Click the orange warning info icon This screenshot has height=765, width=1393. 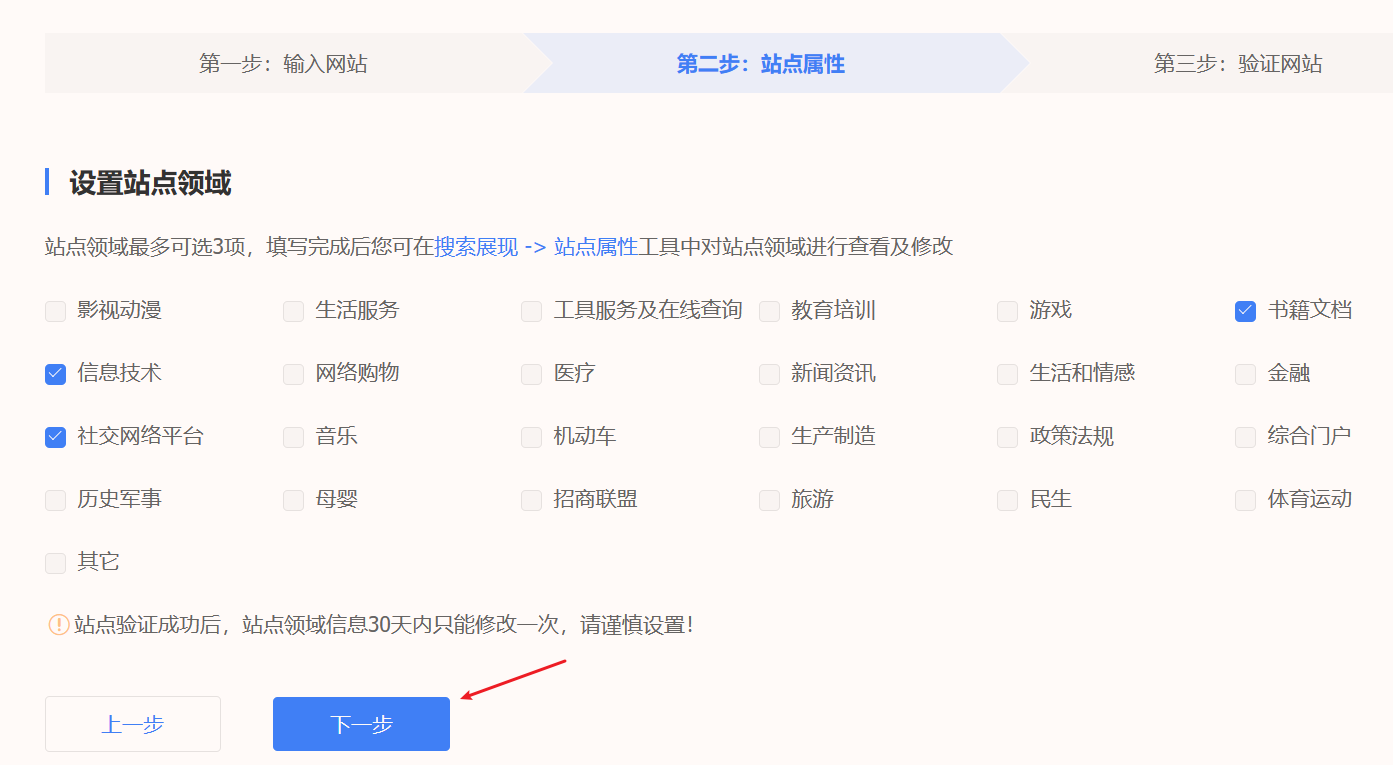pos(59,625)
